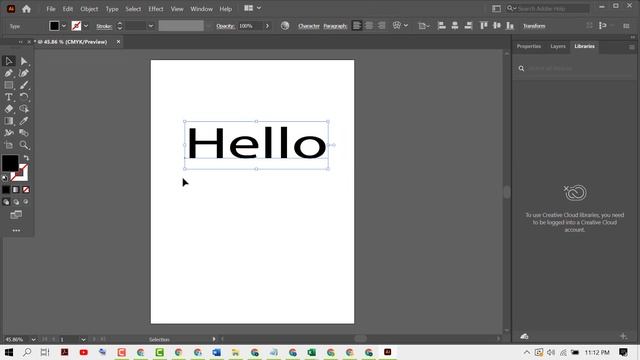Open the Paragraph panel link

coord(335,26)
